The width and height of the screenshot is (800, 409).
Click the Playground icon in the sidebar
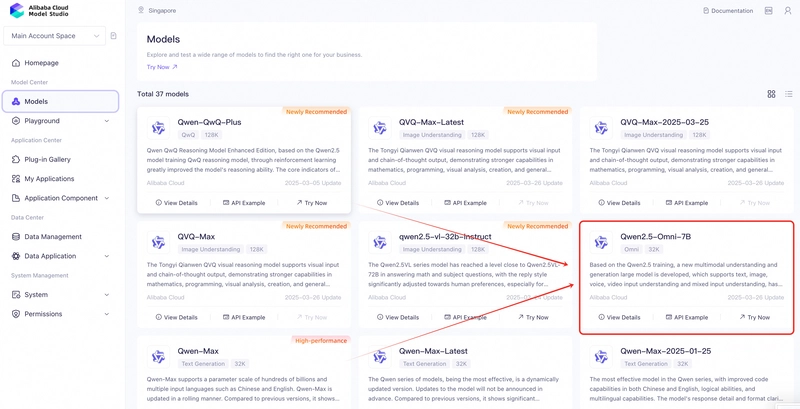point(15,121)
